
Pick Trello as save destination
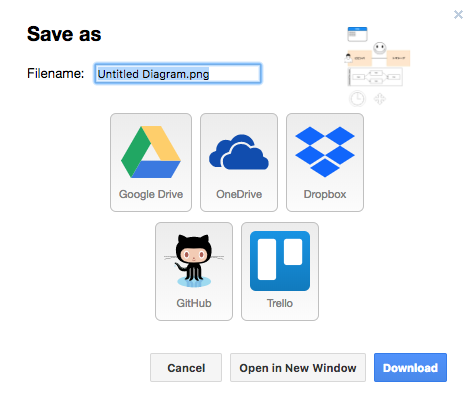280,271
